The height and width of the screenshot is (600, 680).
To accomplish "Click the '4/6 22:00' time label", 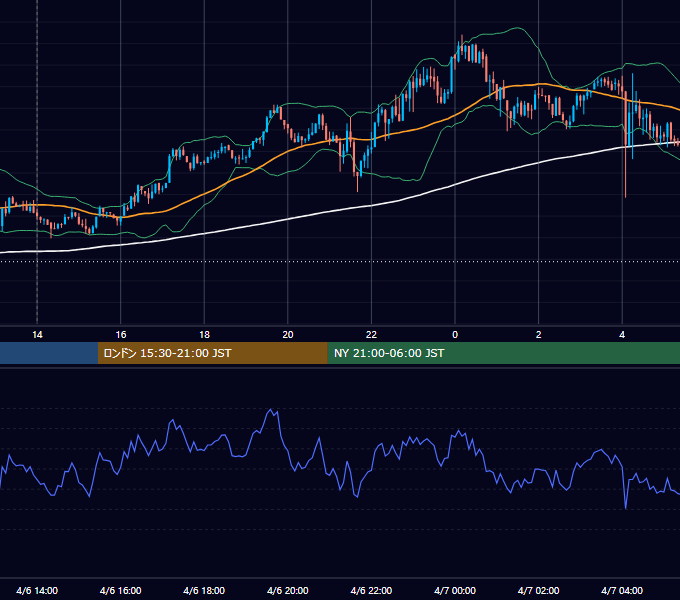I will (371, 590).
